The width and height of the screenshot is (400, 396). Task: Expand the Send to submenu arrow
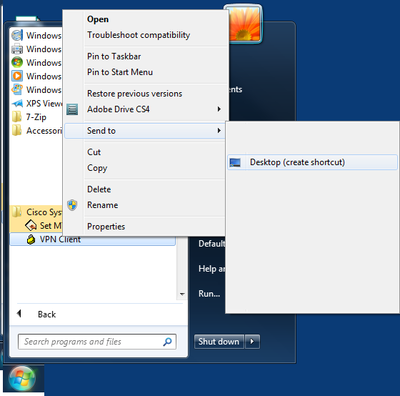pyautogui.click(x=219, y=131)
